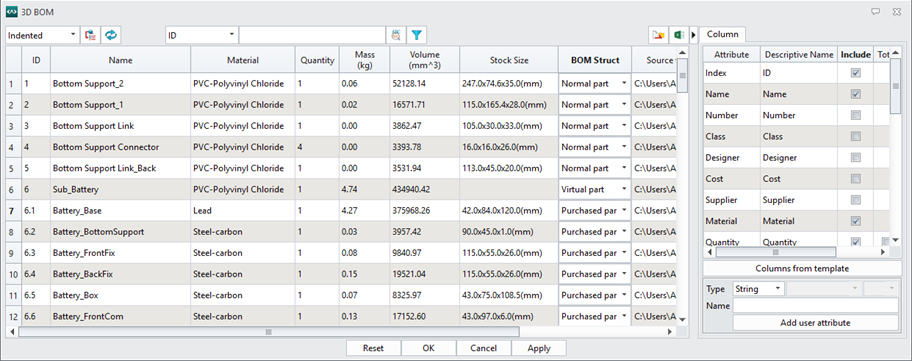The image size is (912, 361).
Task: Click the comment bubble icon in title bar
Action: 875,11
